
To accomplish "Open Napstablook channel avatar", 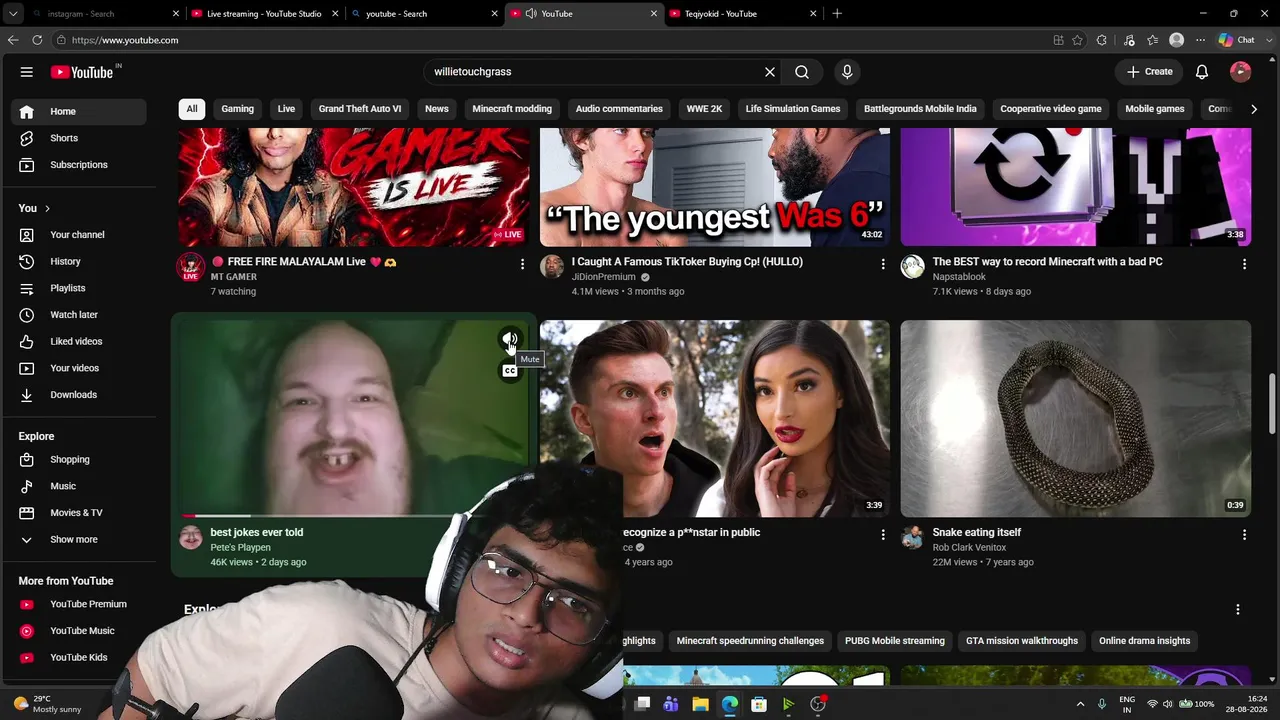I will coord(913,267).
